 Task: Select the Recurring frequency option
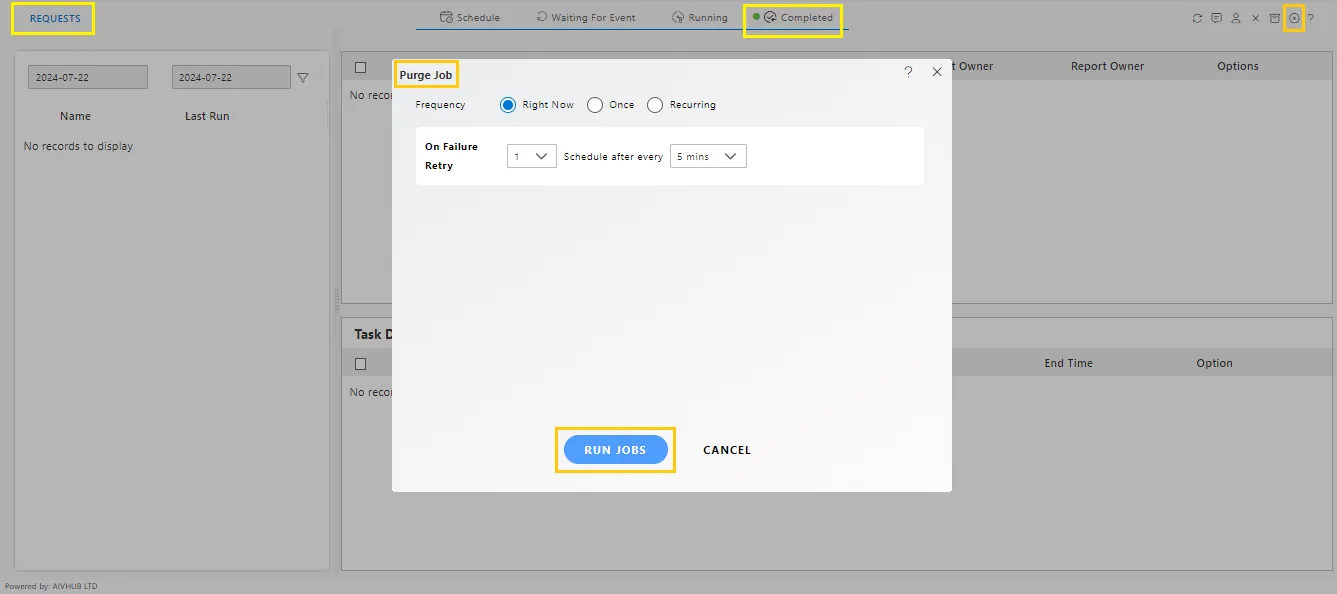tap(655, 105)
